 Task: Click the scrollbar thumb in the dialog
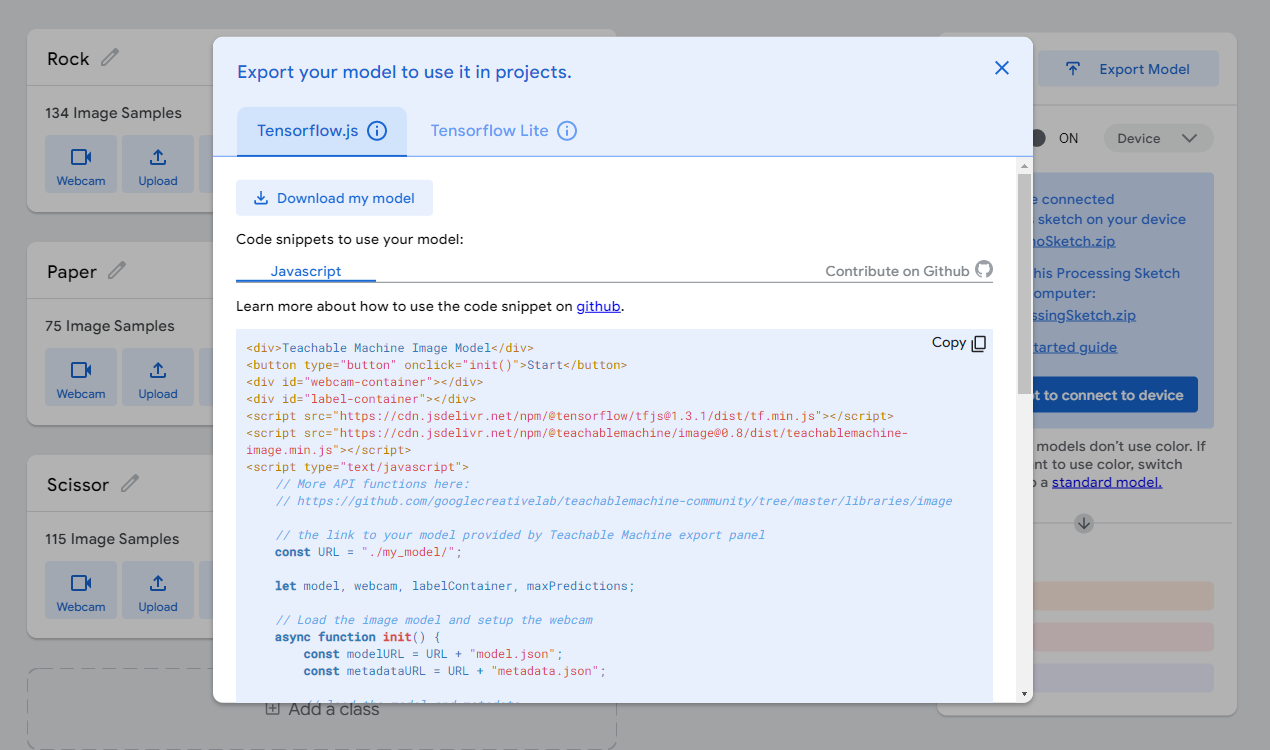(x=1024, y=283)
